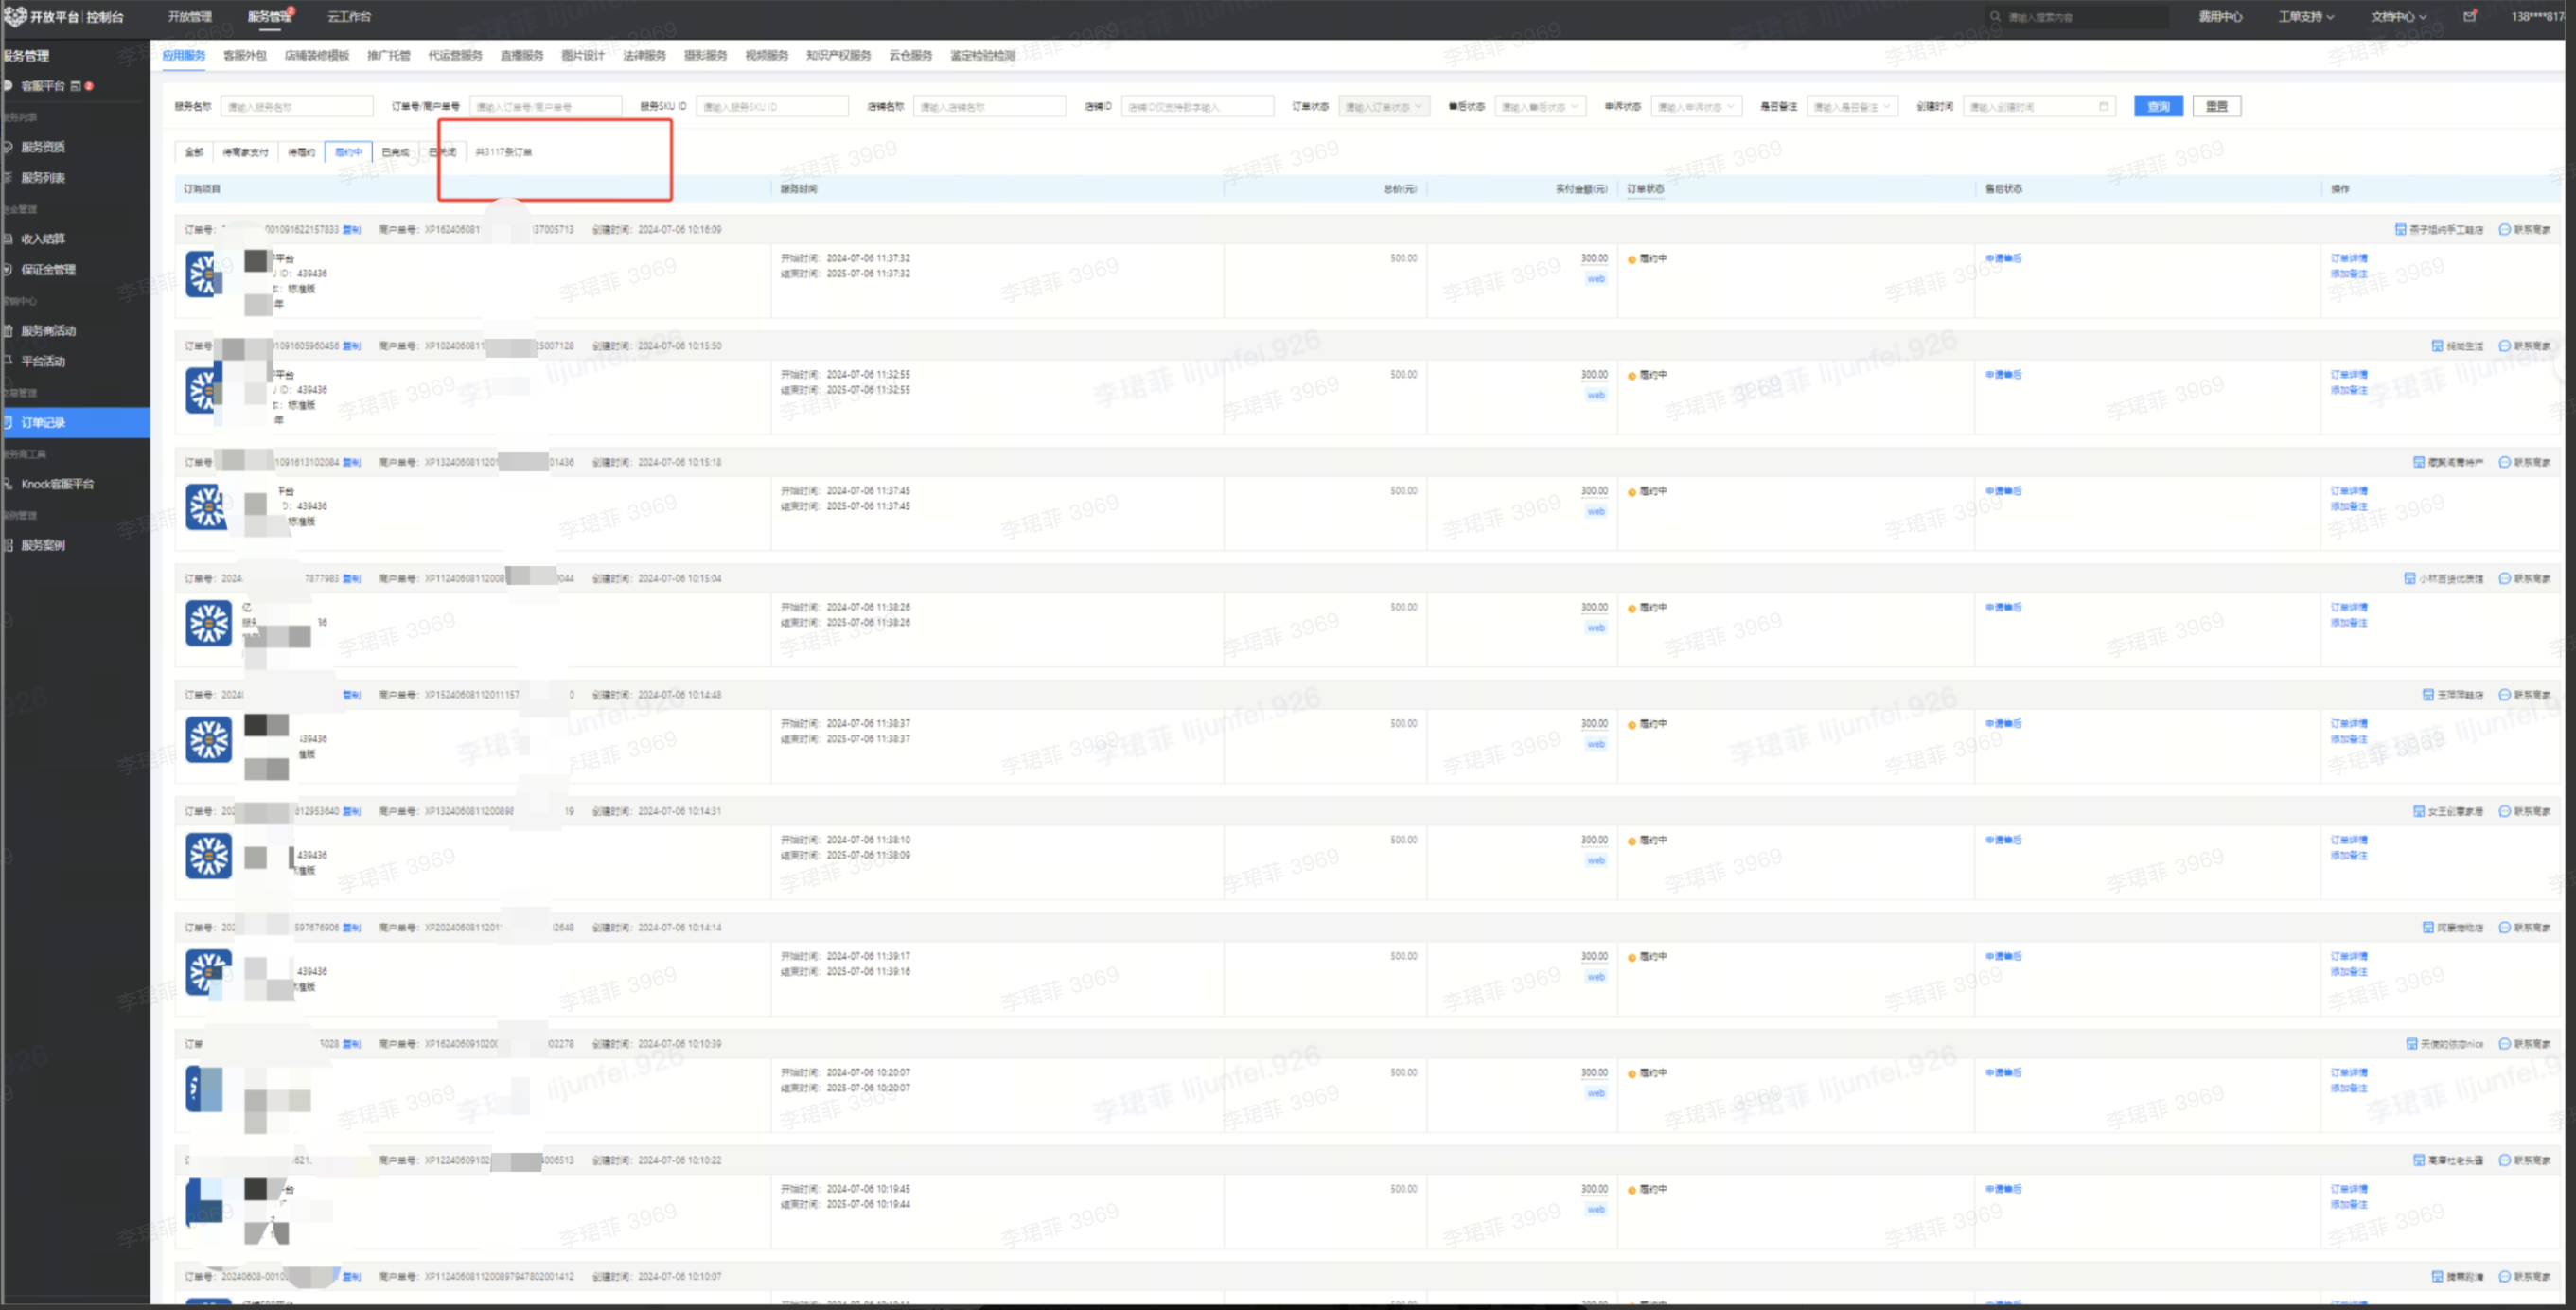Click the search magnifier icon in header
Viewport: 2576px width, 1310px height.
tap(1996, 16)
